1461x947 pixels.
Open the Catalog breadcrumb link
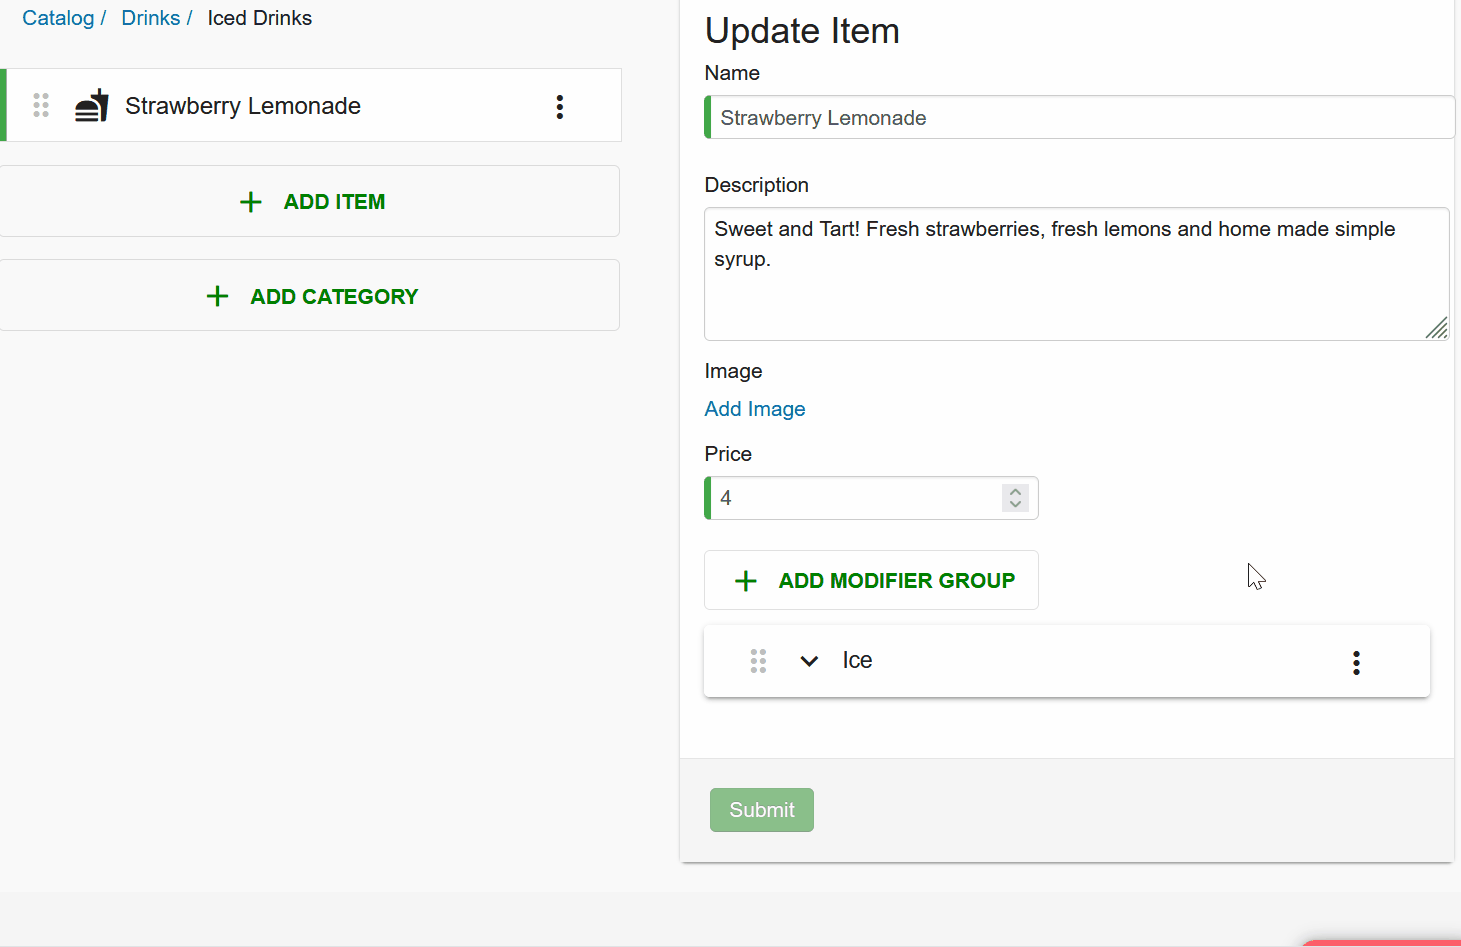click(x=58, y=18)
